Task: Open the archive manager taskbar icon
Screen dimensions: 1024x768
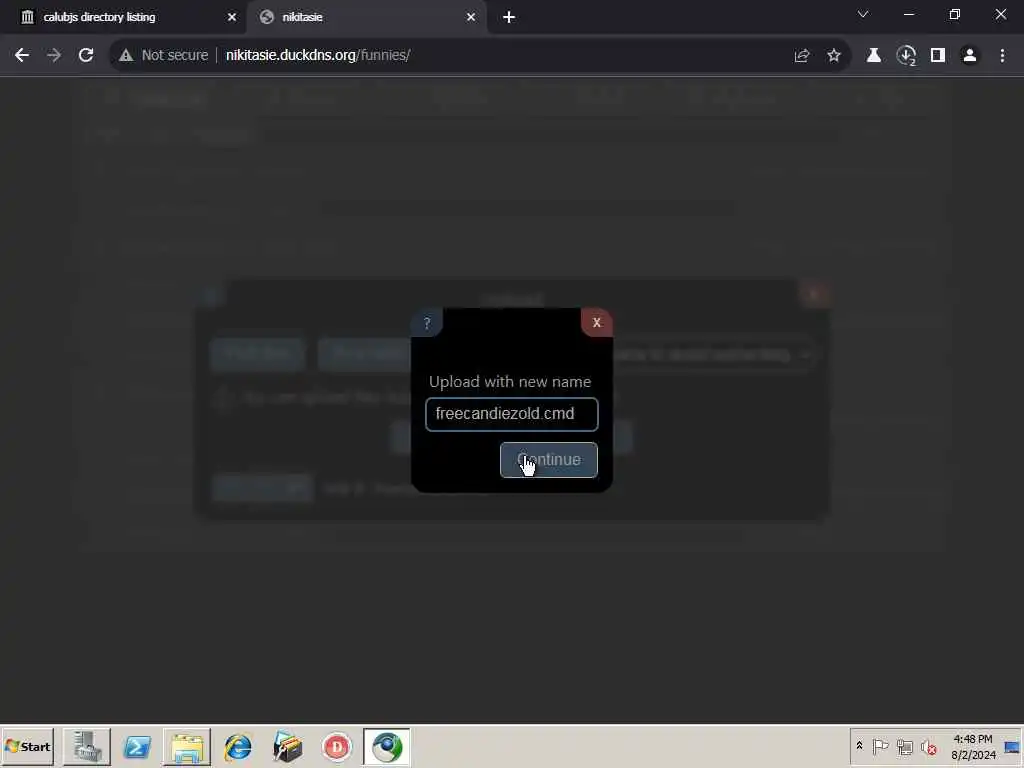Action: (287, 746)
